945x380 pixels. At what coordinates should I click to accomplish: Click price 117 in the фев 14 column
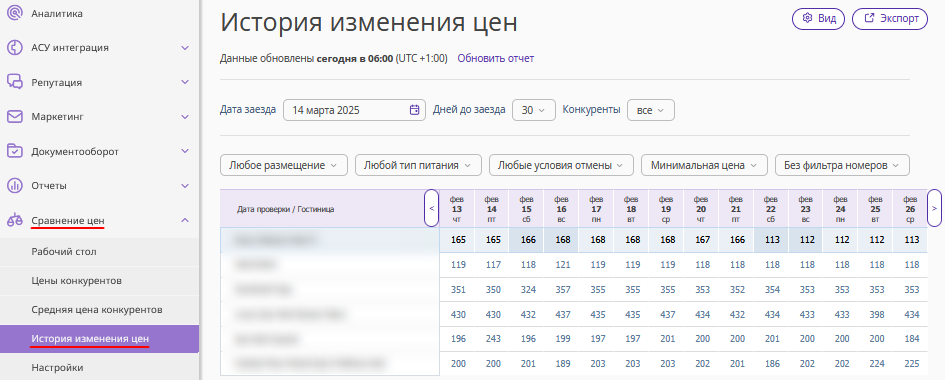[493, 264]
